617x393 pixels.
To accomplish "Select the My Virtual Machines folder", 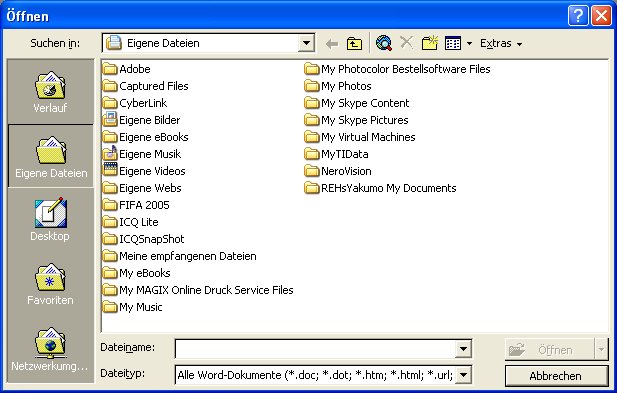I will (x=360, y=137).
